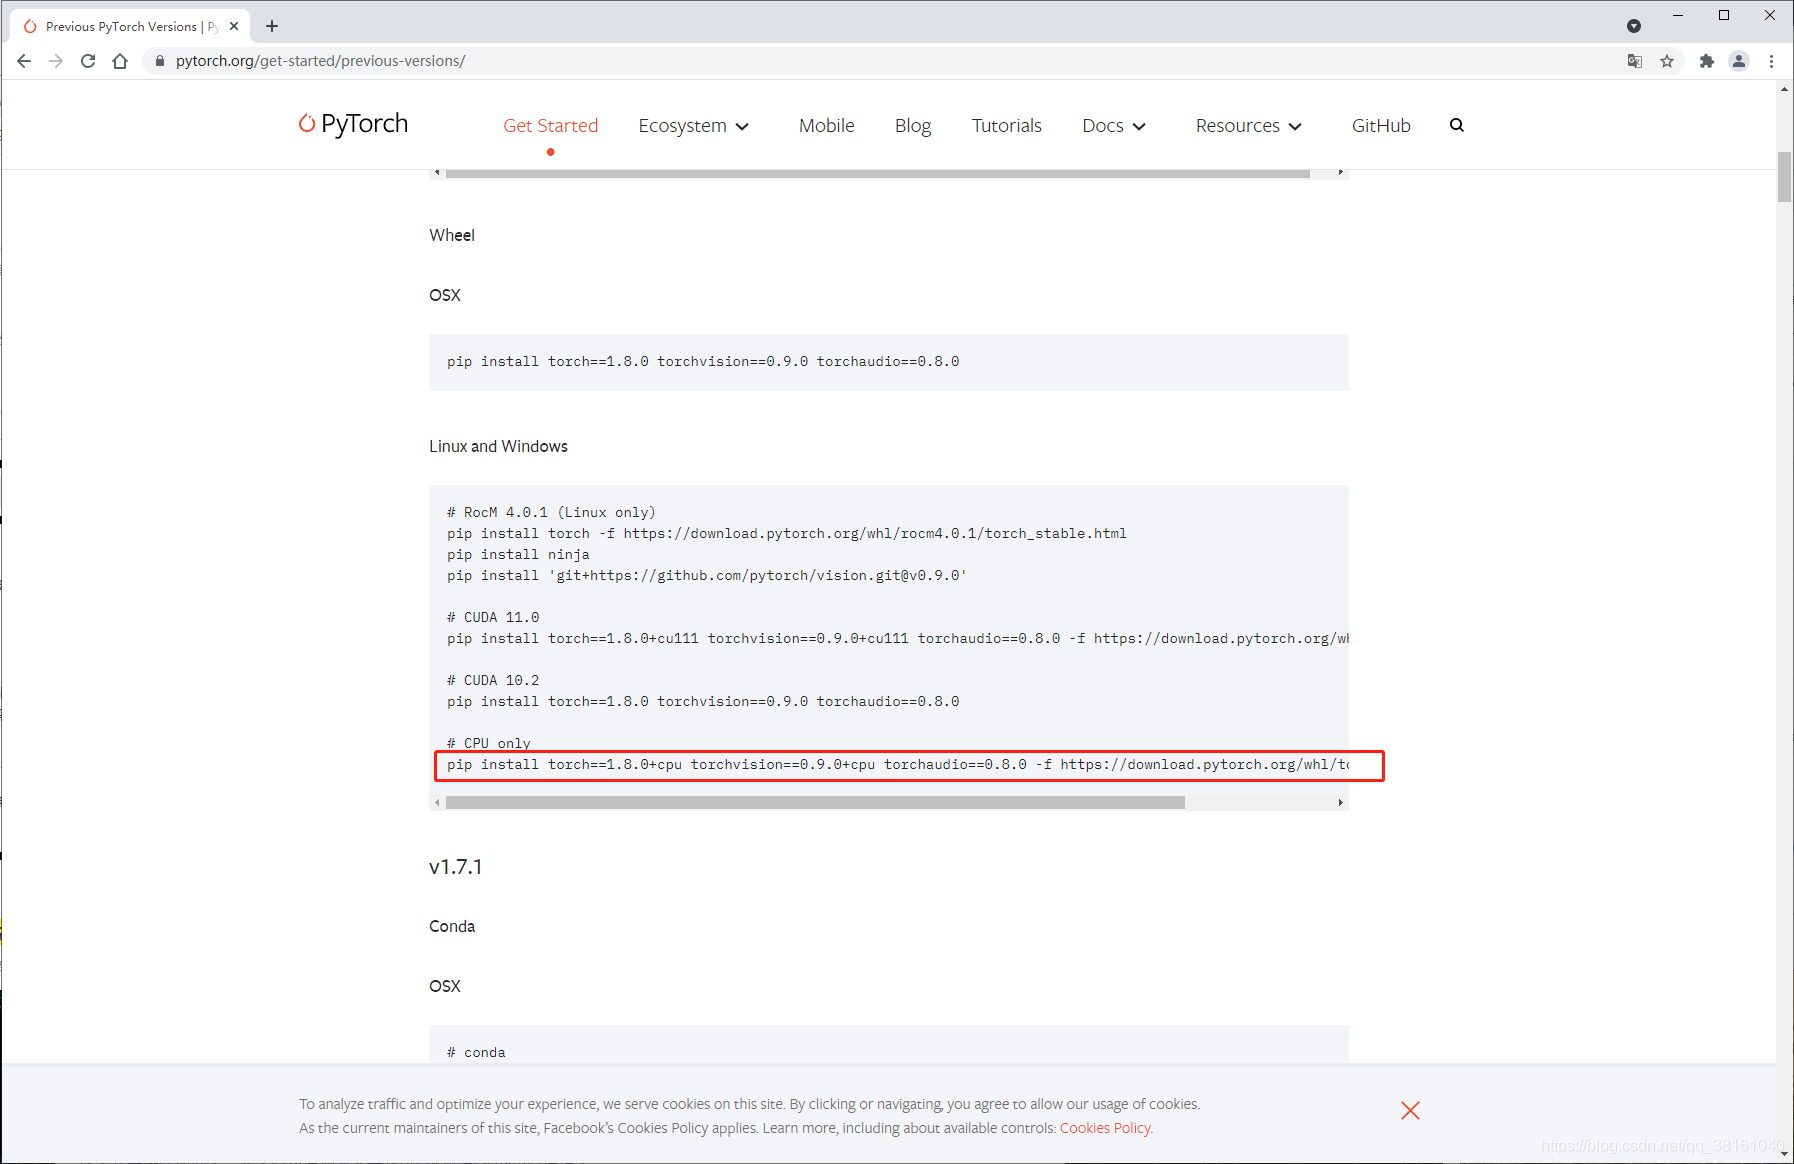Click the site lock padlock icon

(159, 61)
